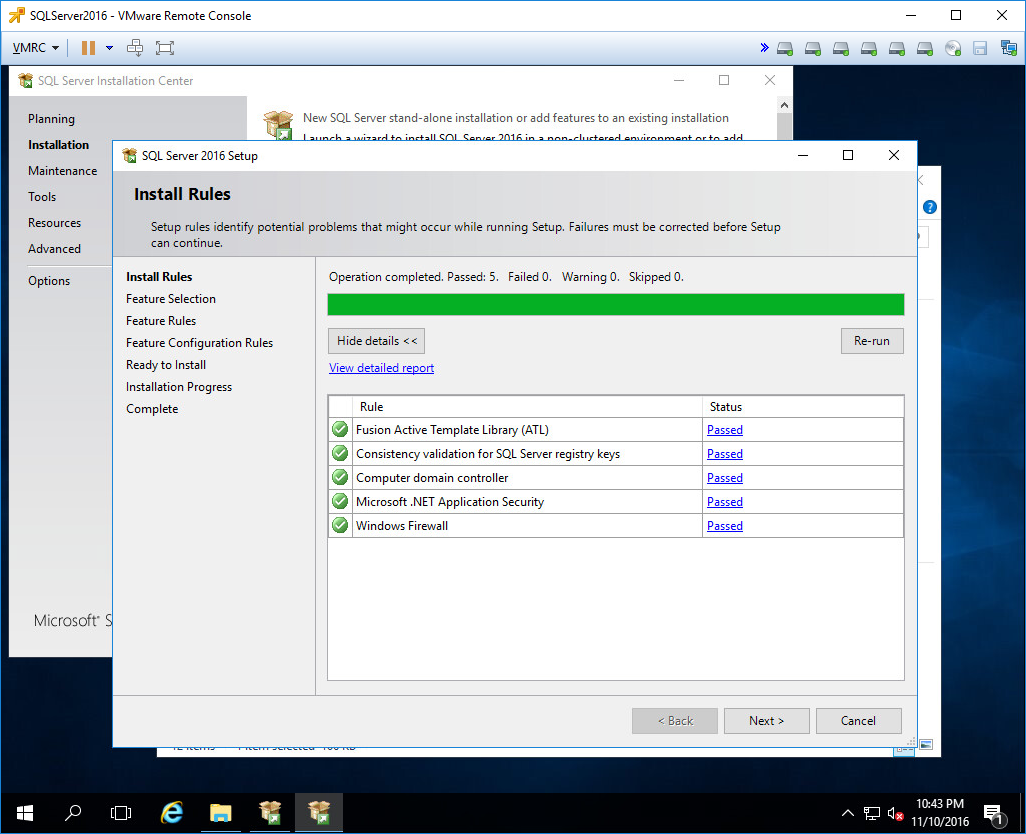Open Action Center notifications icon

[993, 814]
